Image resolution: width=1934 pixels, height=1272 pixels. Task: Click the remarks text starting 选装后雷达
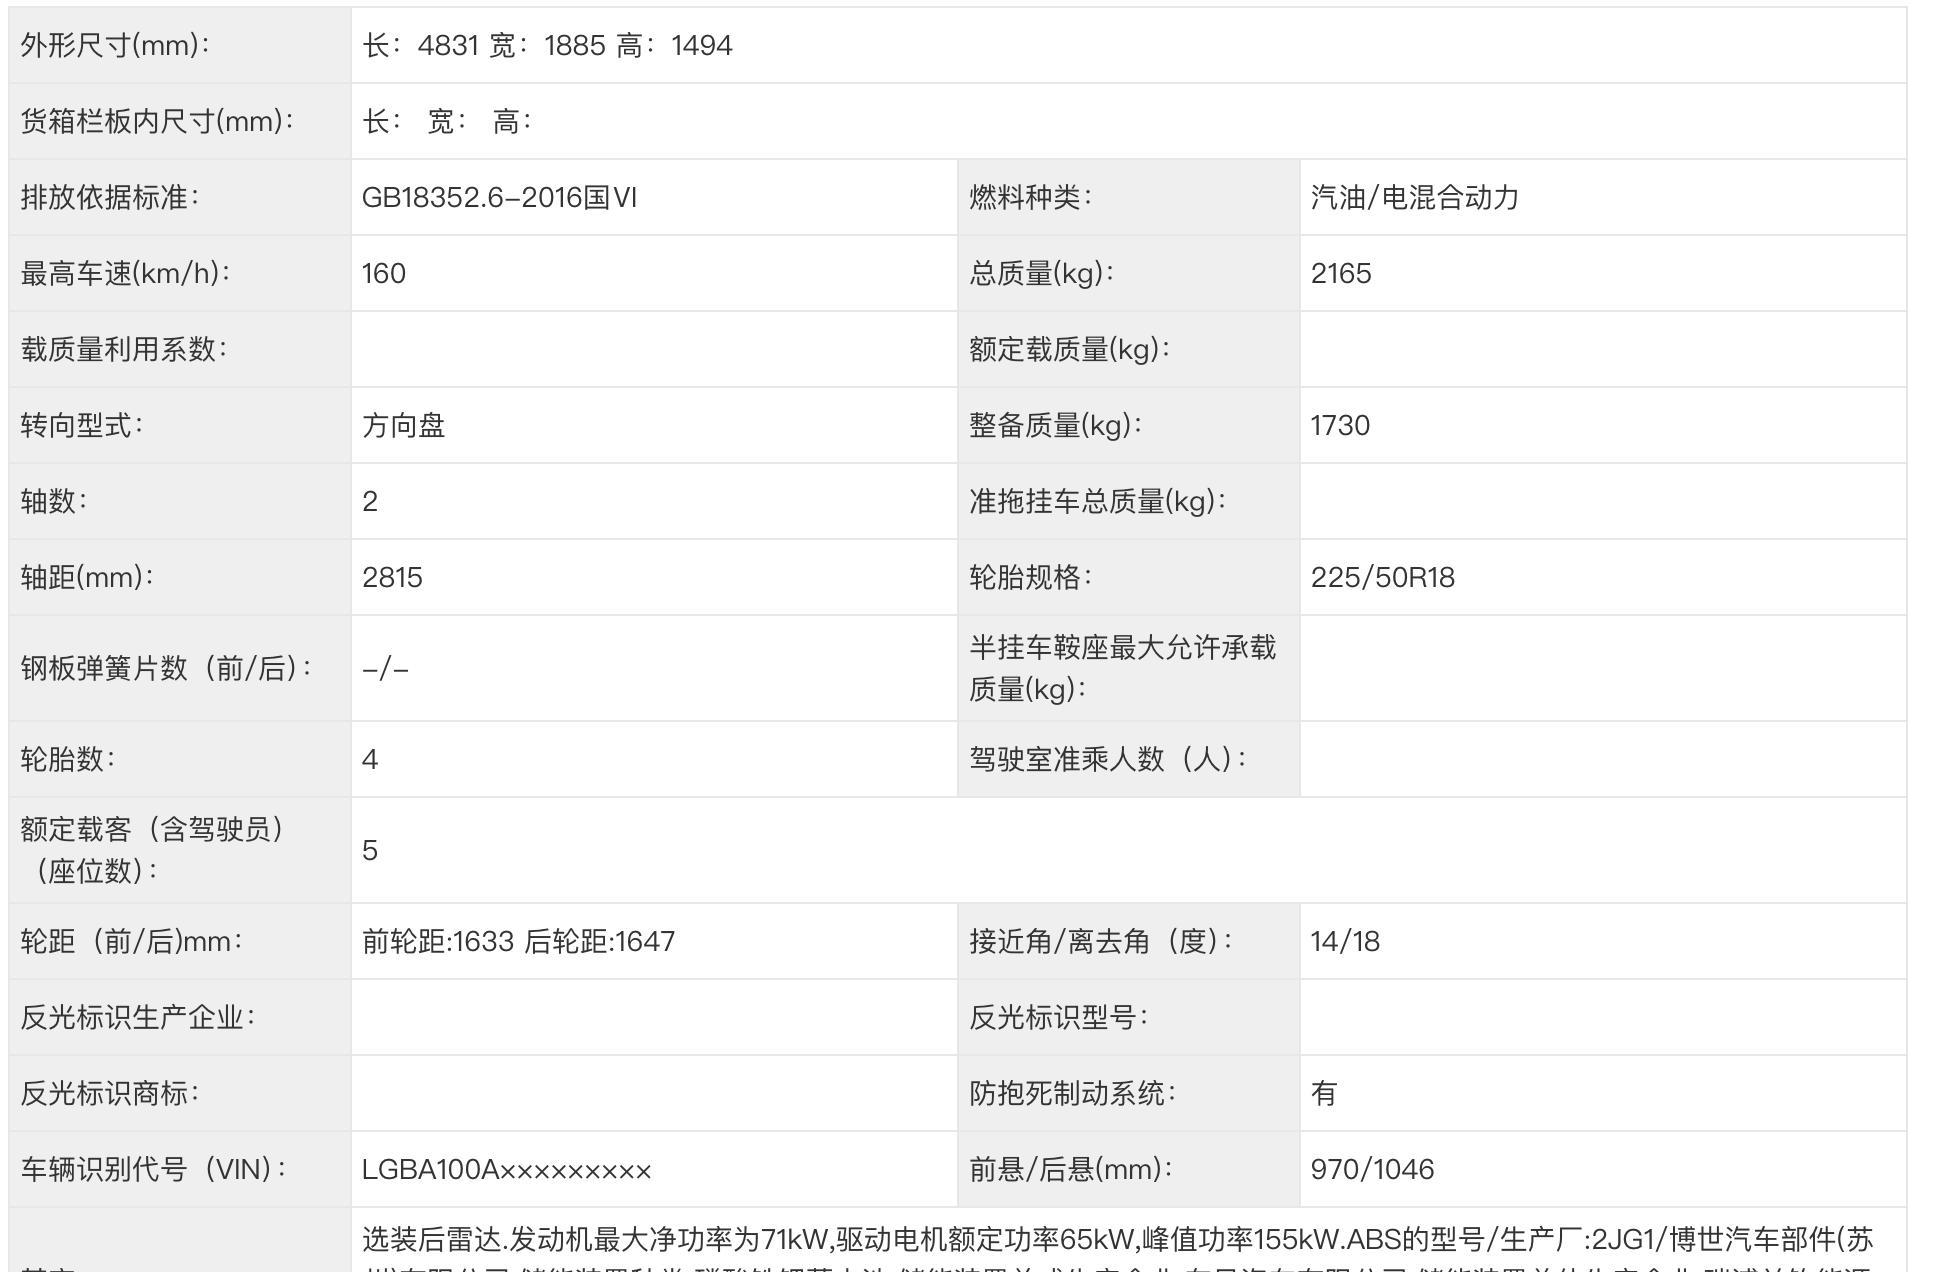pyautogui.click(x=1118, y=1248)
